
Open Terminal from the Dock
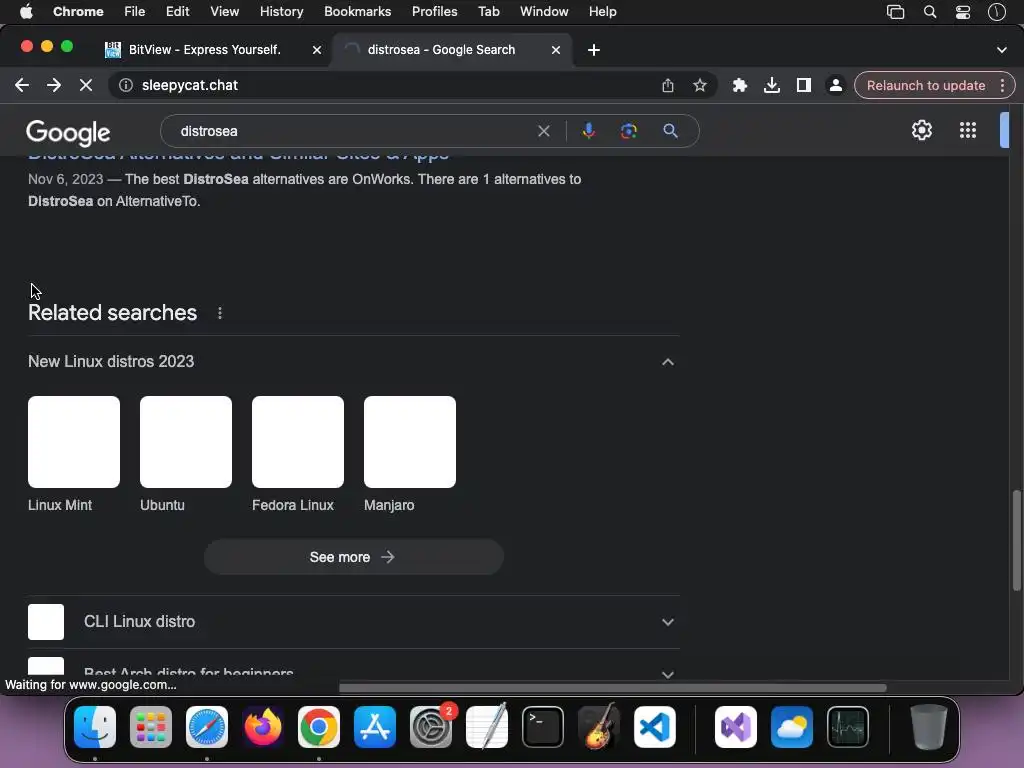(x=543, y=727)
